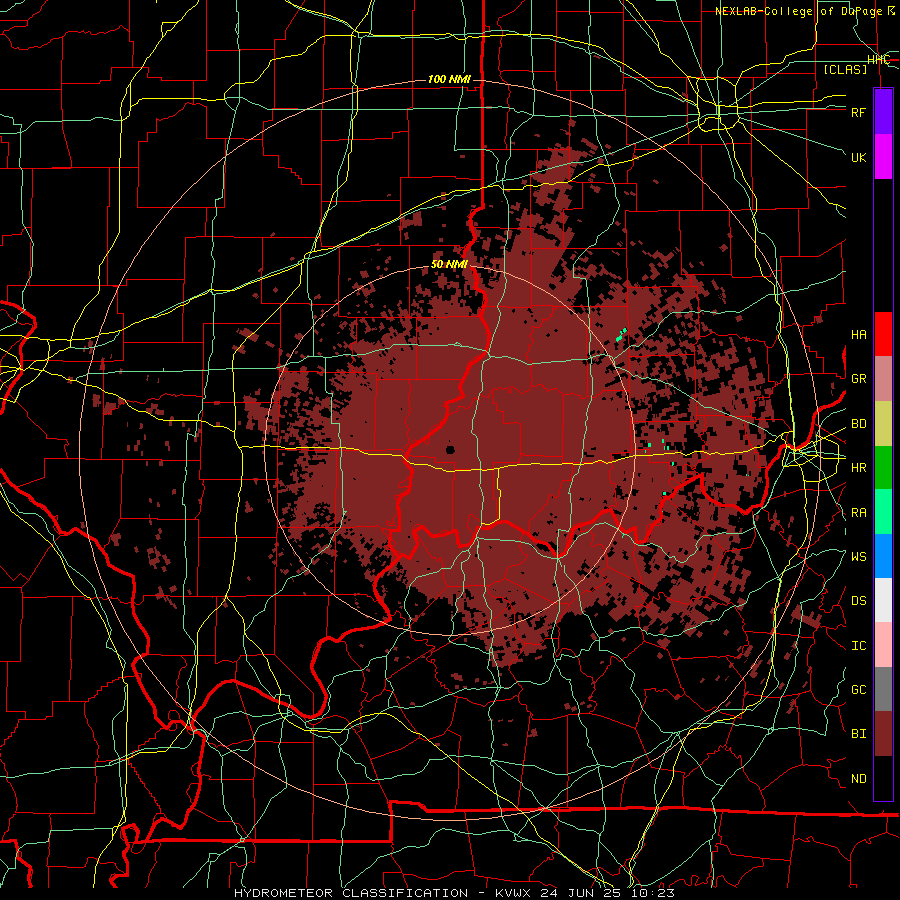Click the "DS" legend label
The width and height of the screenshot is (900, 900).
tap(859, 601)
